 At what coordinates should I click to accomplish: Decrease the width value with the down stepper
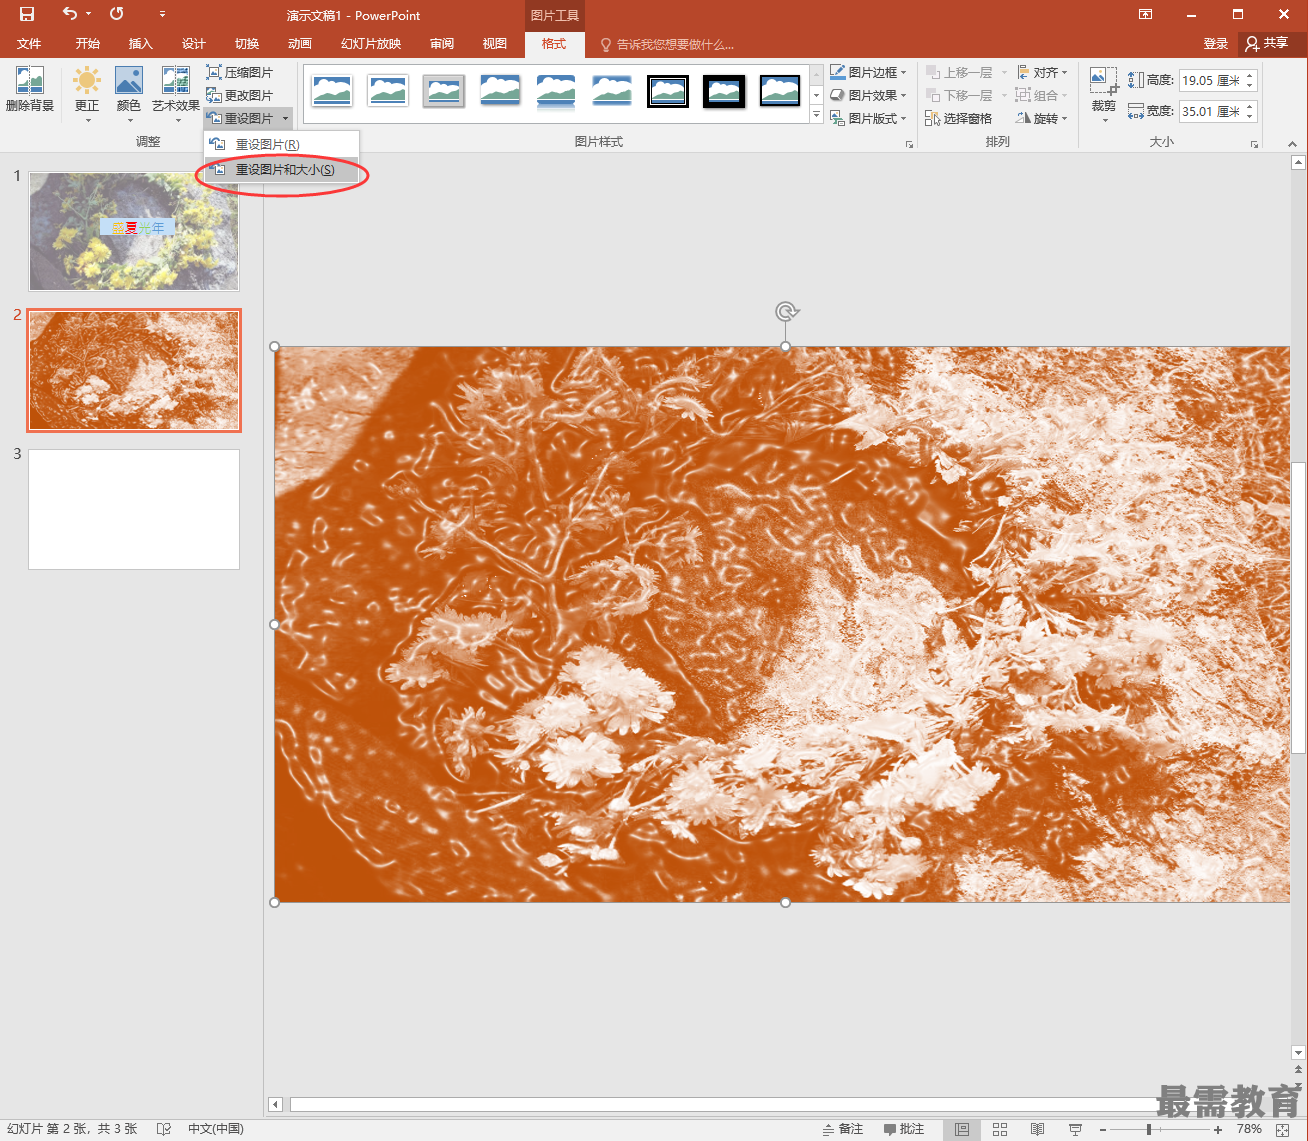[x=1250, y=117]
